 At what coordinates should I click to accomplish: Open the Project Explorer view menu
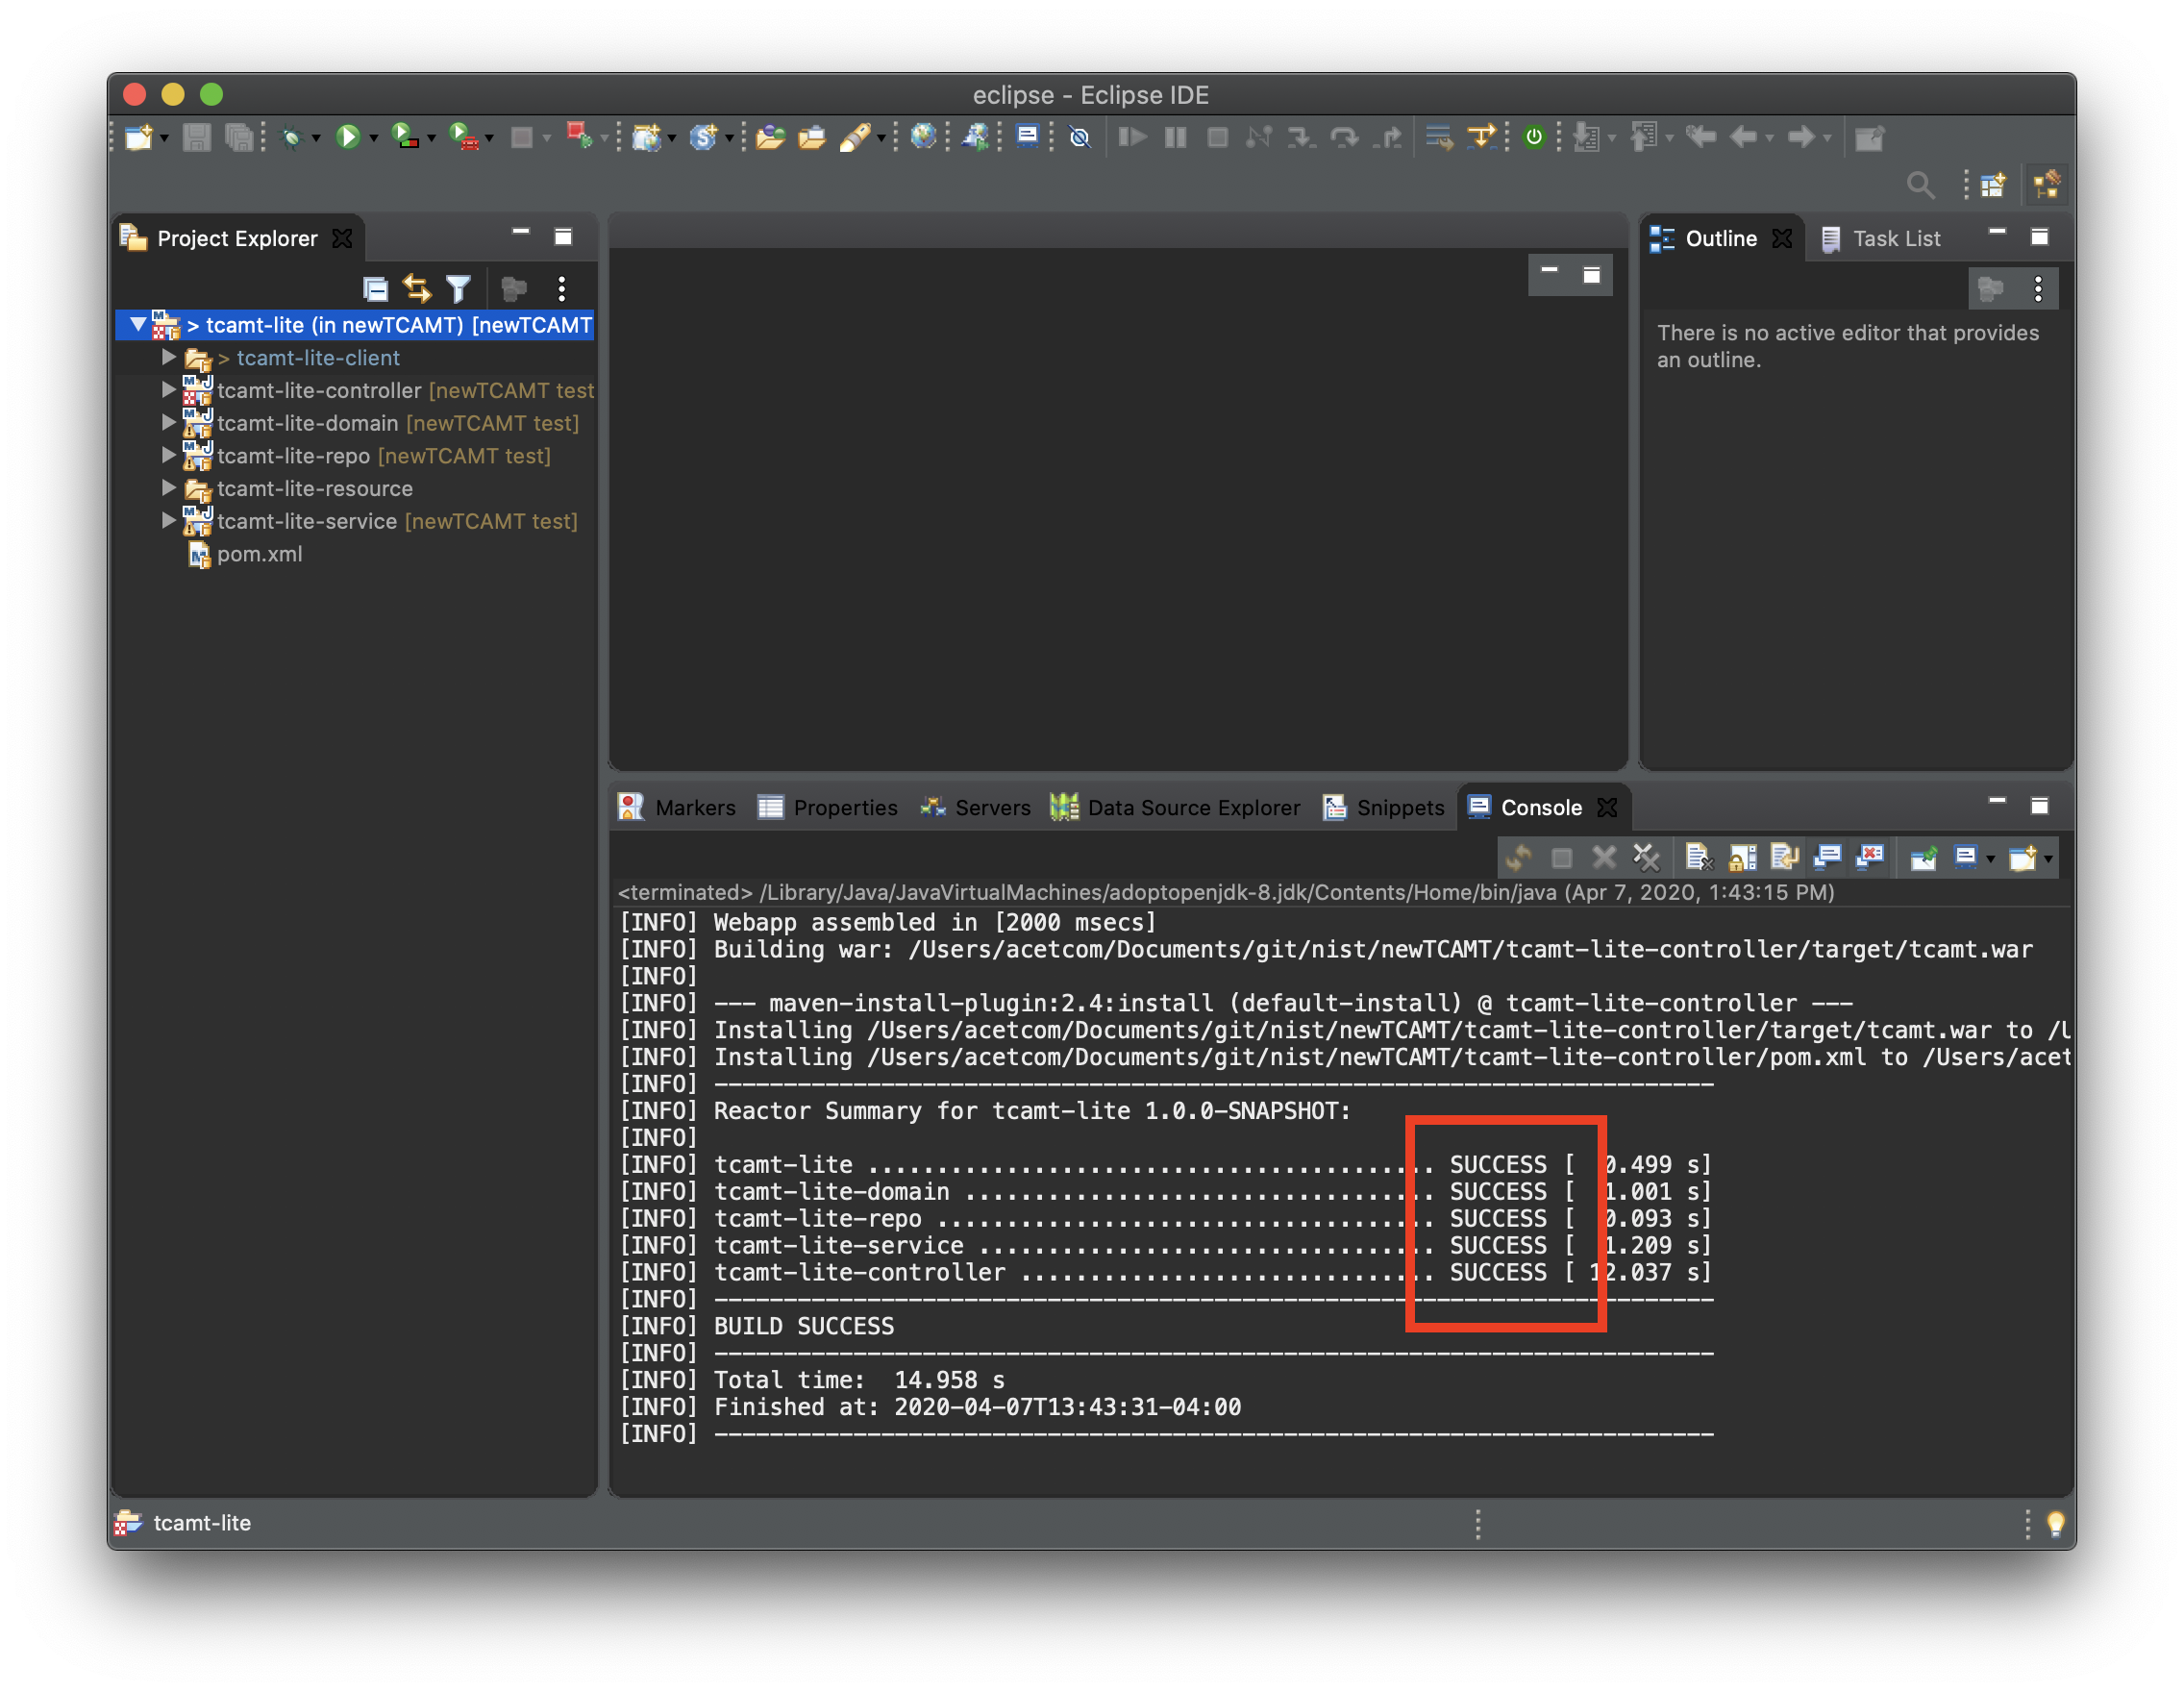pos(562,289)
